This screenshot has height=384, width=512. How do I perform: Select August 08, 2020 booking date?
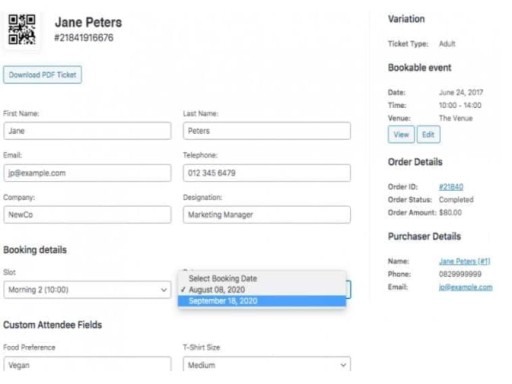(x=217, y=290)
